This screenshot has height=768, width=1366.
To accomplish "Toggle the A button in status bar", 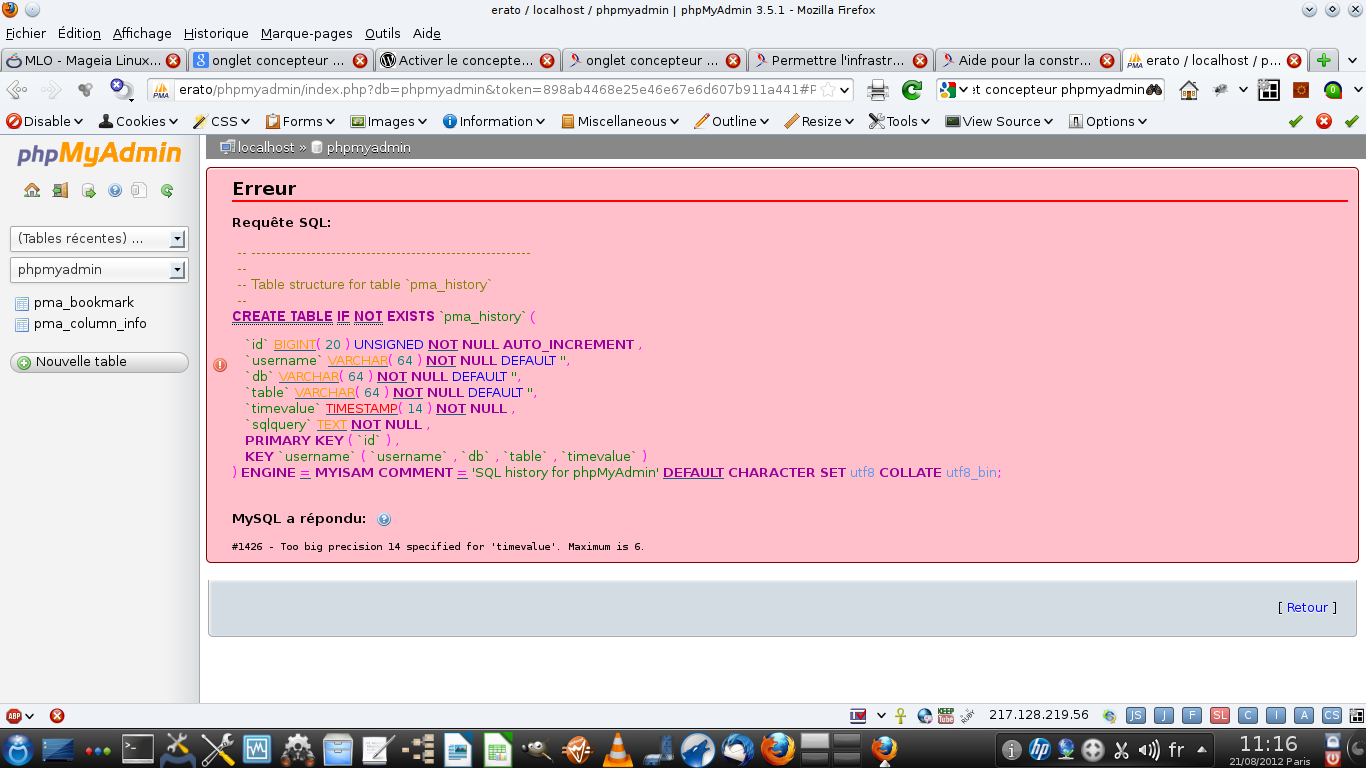I will [1304, 716].
